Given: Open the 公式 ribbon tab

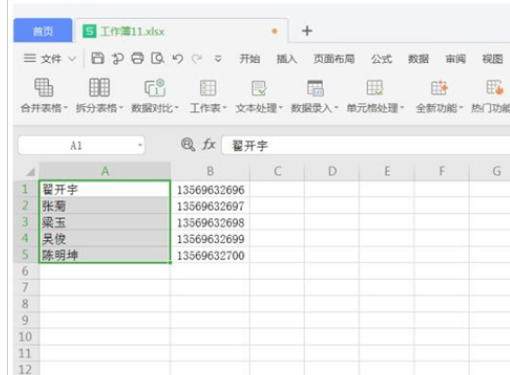Looking at the screenshot, I should coord(381,59).
